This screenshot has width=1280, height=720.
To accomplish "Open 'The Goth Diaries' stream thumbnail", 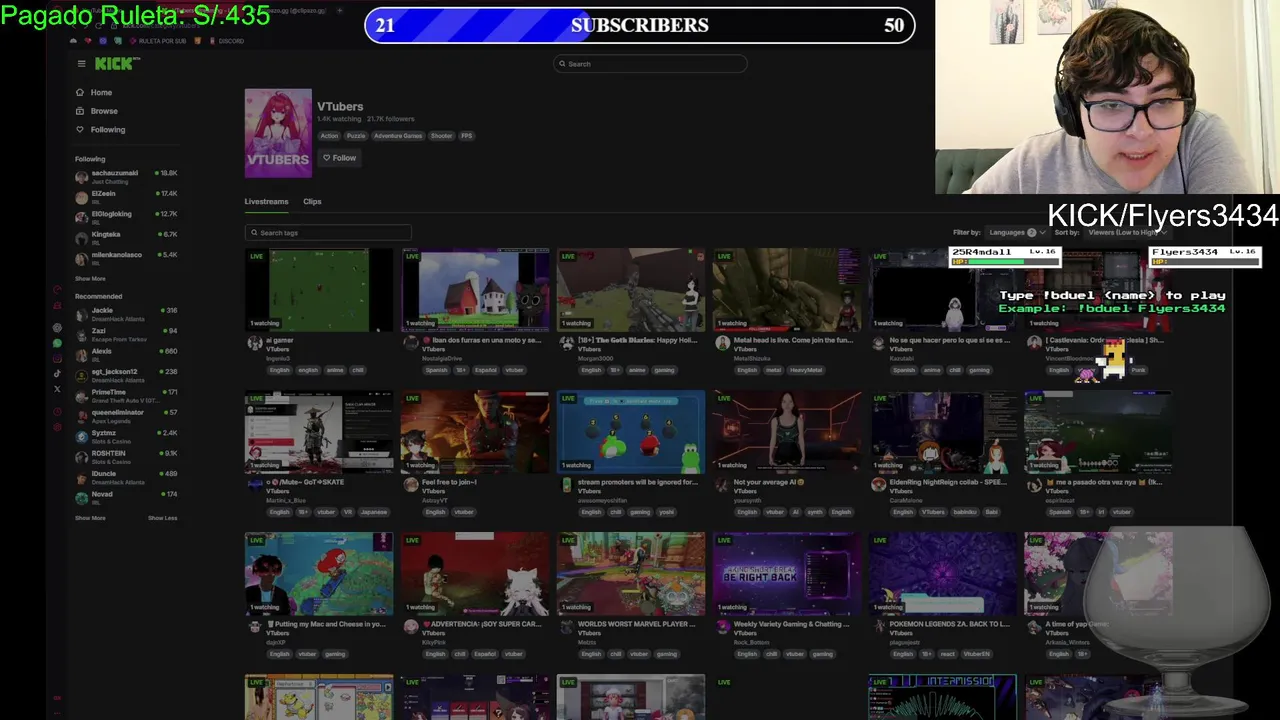I will [x=631, y=289].
